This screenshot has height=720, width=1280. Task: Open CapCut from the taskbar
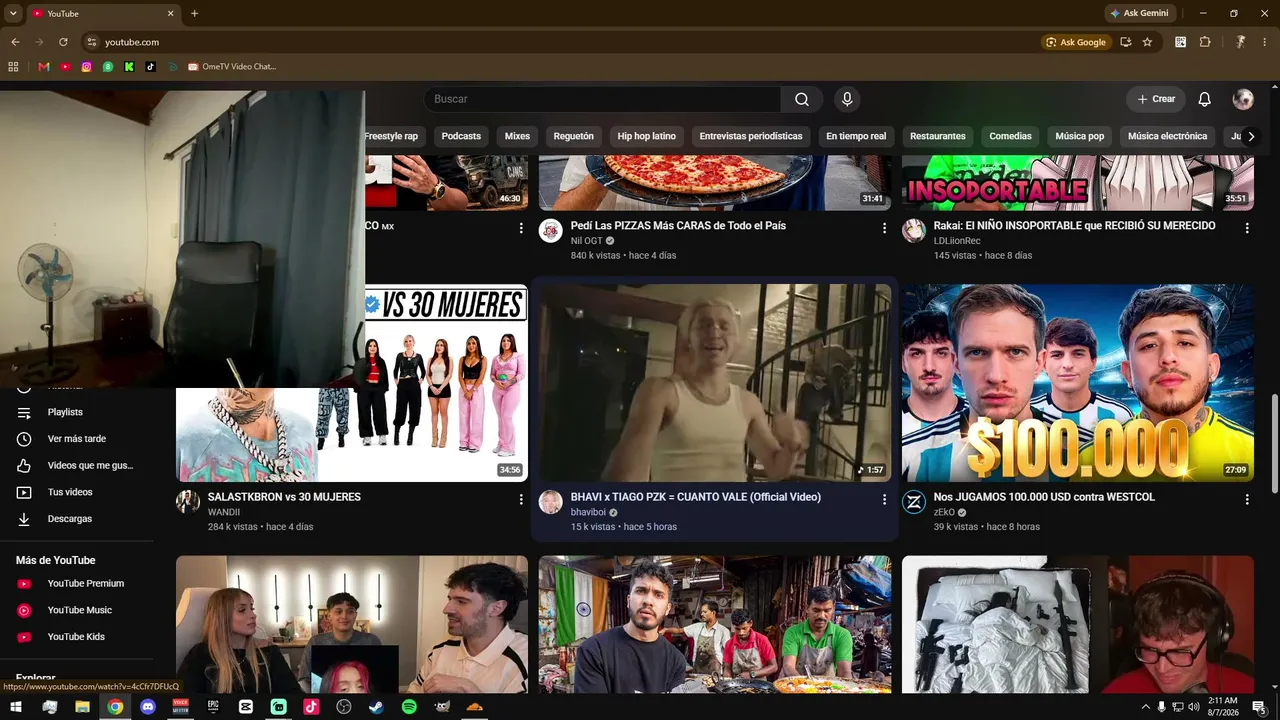click(246, 707)
